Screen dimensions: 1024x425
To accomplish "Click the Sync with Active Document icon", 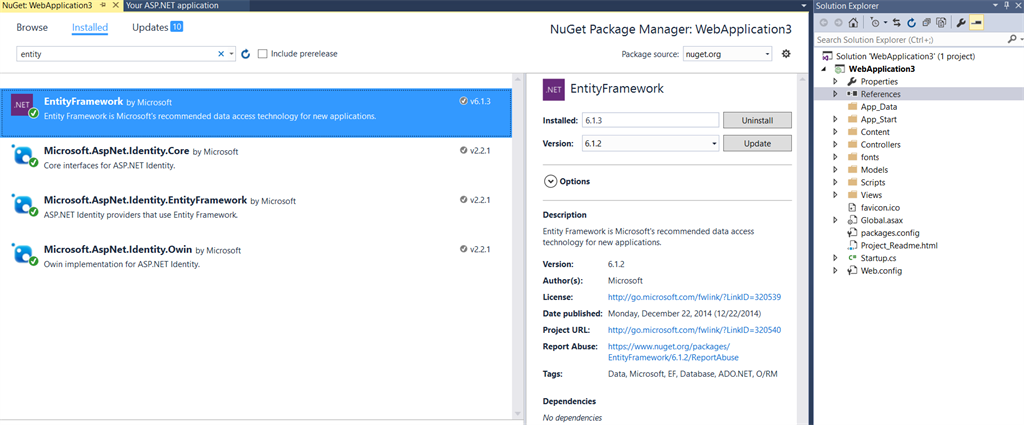I will click(x=898, y=22).
